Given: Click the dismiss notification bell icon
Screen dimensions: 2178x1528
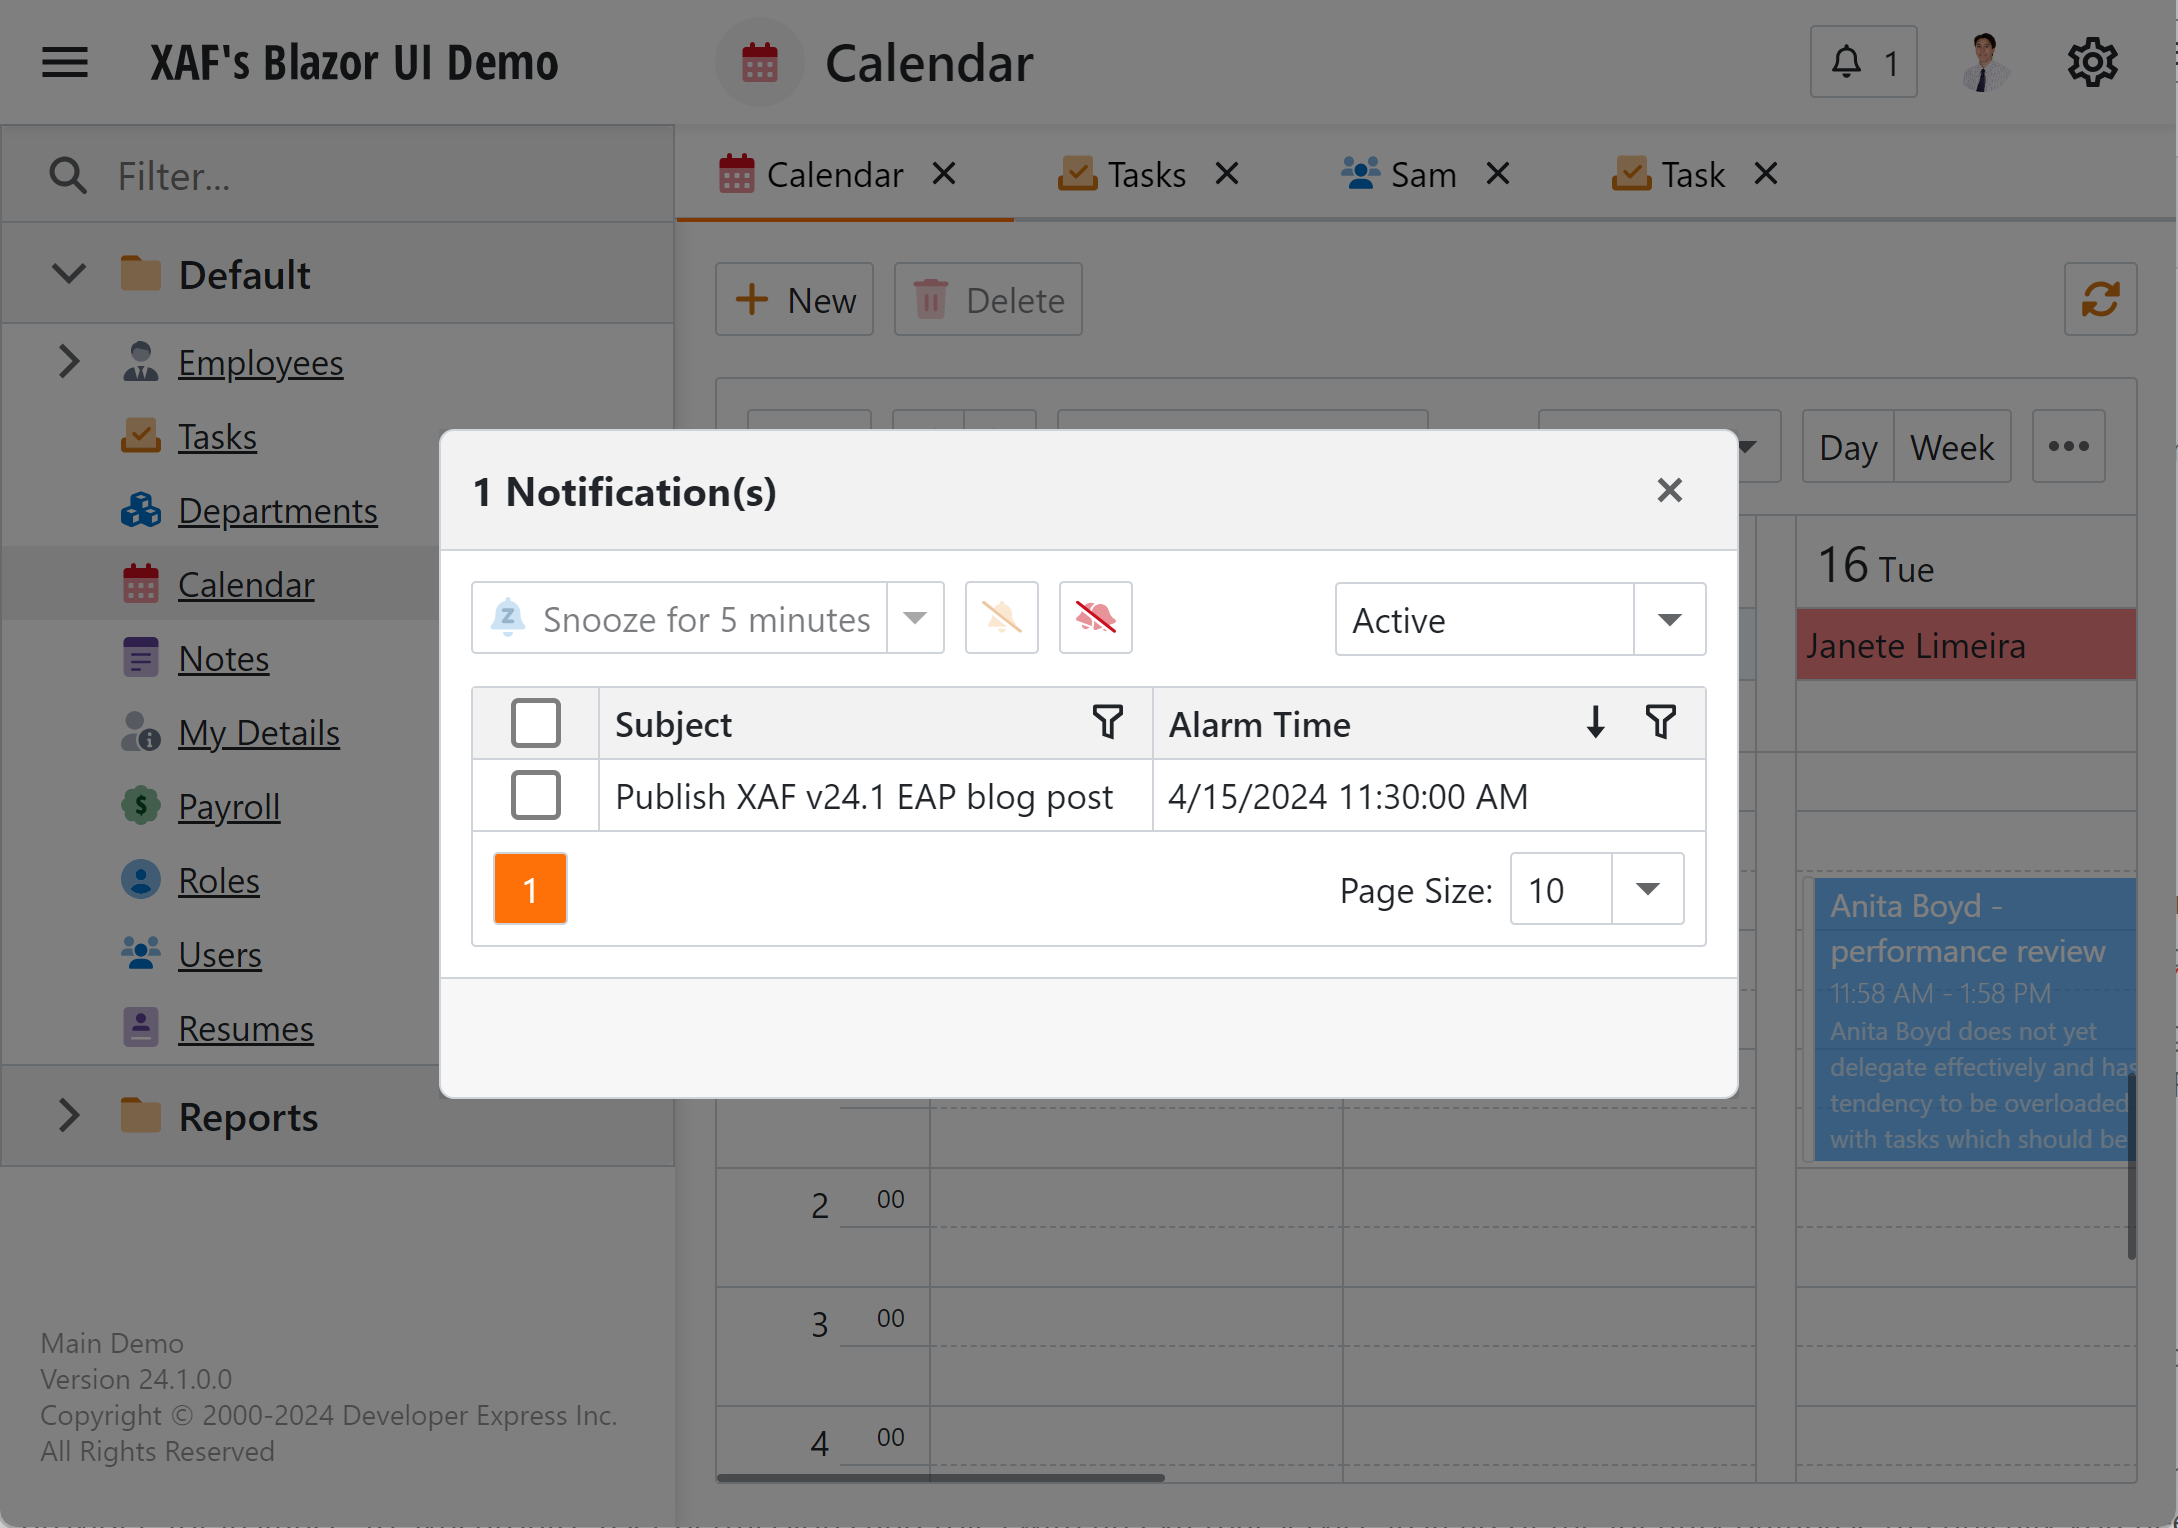Looking at the screenshot, I should point(1001,618).
